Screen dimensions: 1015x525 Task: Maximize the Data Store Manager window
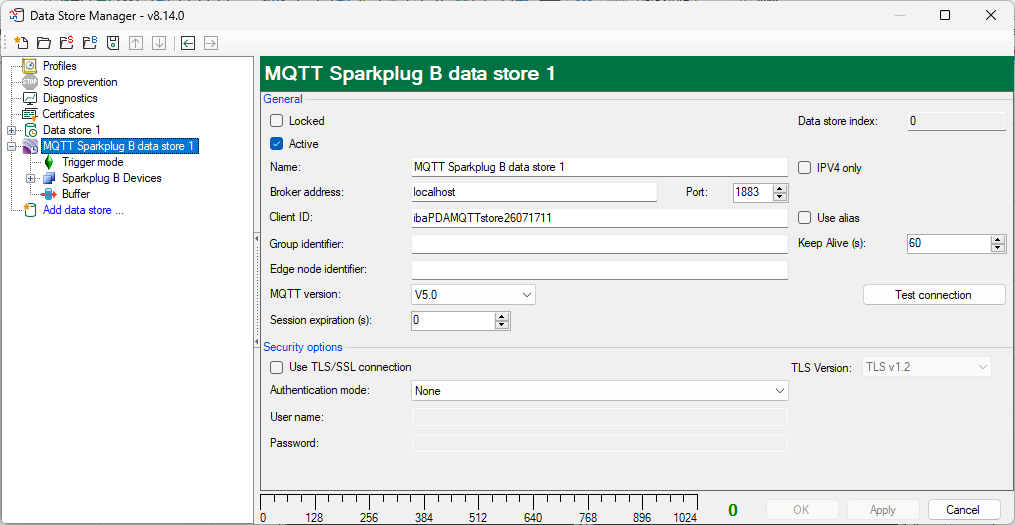pyautogui.click(x=945, y=15)
